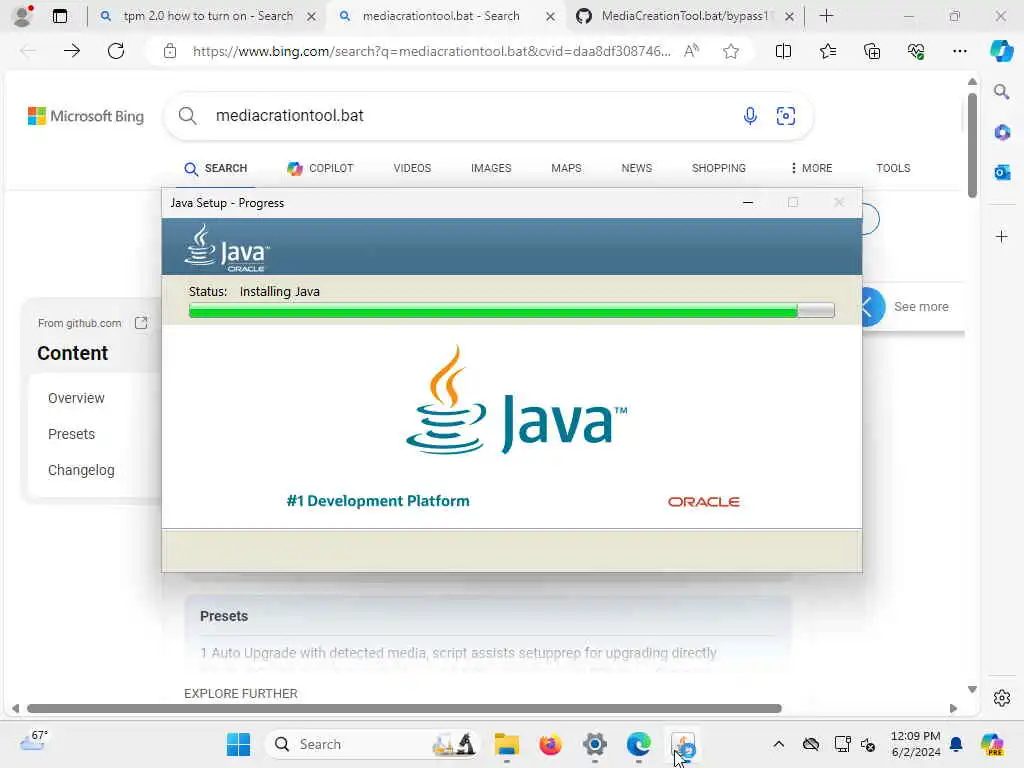
Task: Open the Bing Tools filter
Action: 893,168
